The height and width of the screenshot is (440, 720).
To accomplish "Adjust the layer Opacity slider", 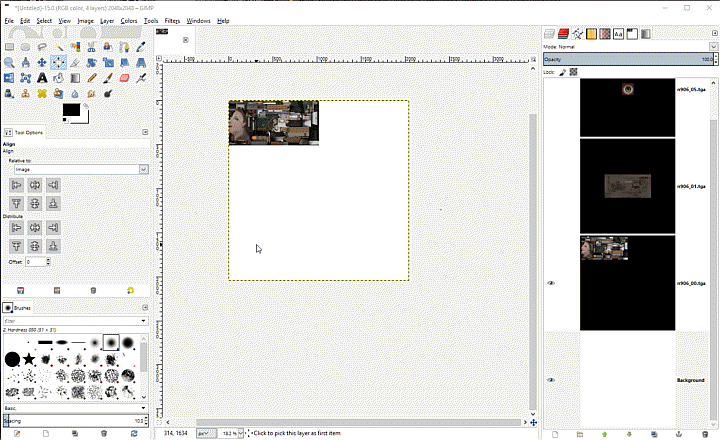I will 629,59.
